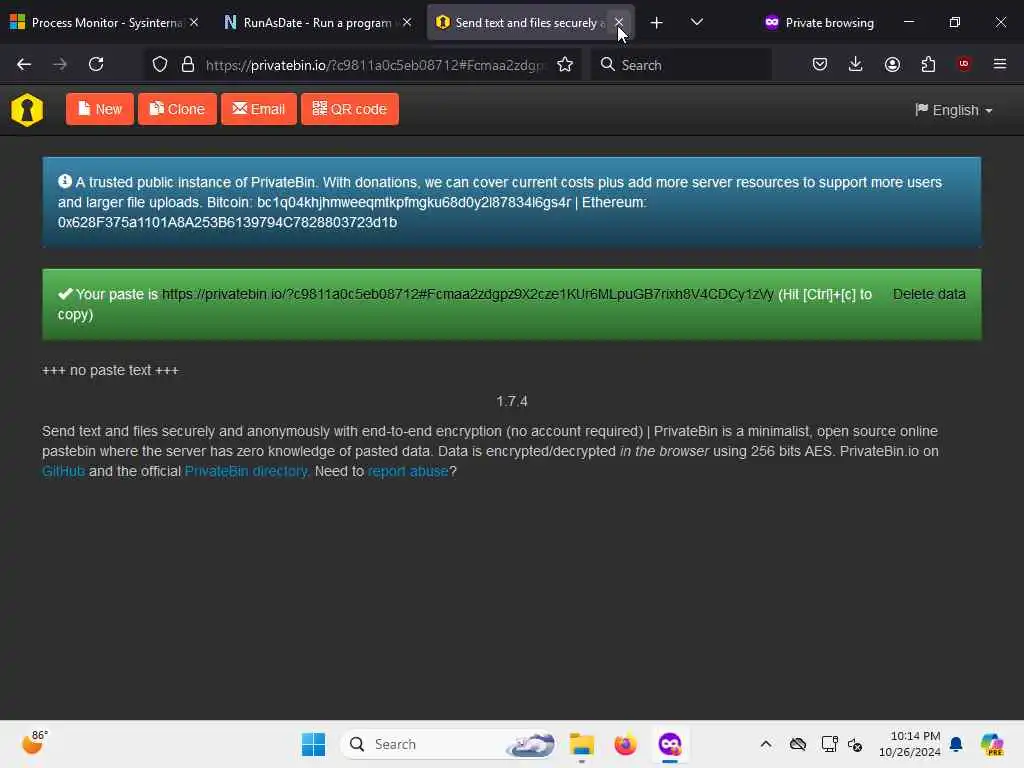Close the PrivateBin tab
The image size is (1024, 768).
coord(618,22)
